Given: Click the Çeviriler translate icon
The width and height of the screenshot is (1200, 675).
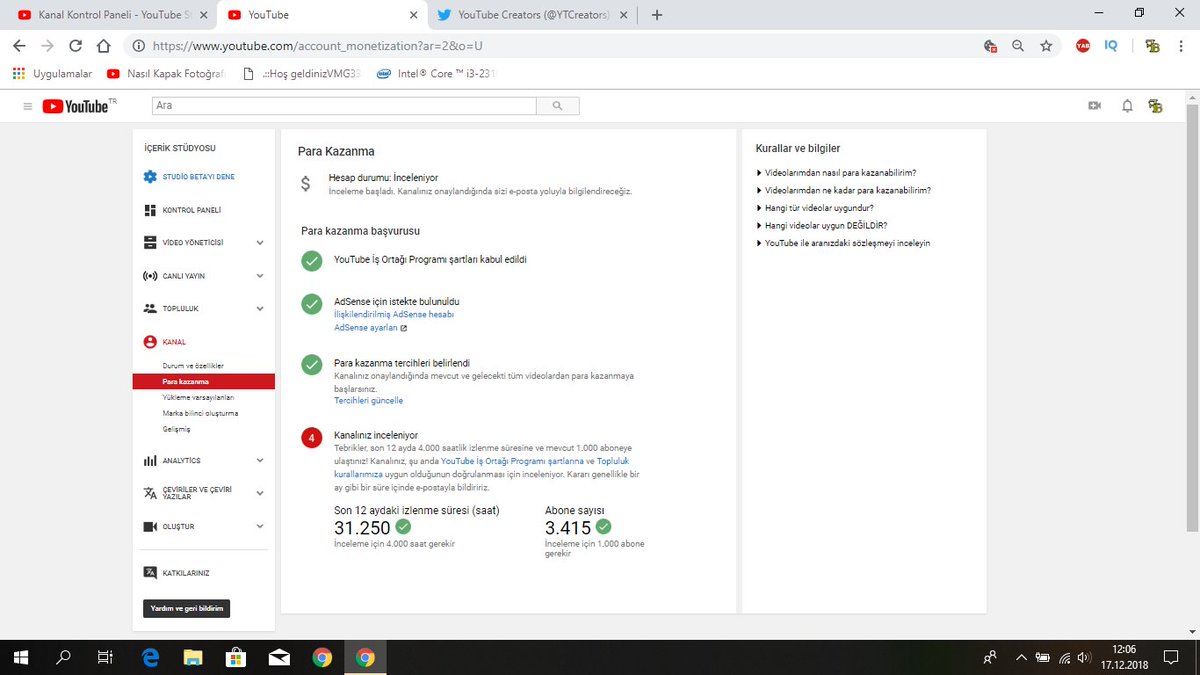Looking at the screenshot, I should pyautogui.click(x=150, y=493).
